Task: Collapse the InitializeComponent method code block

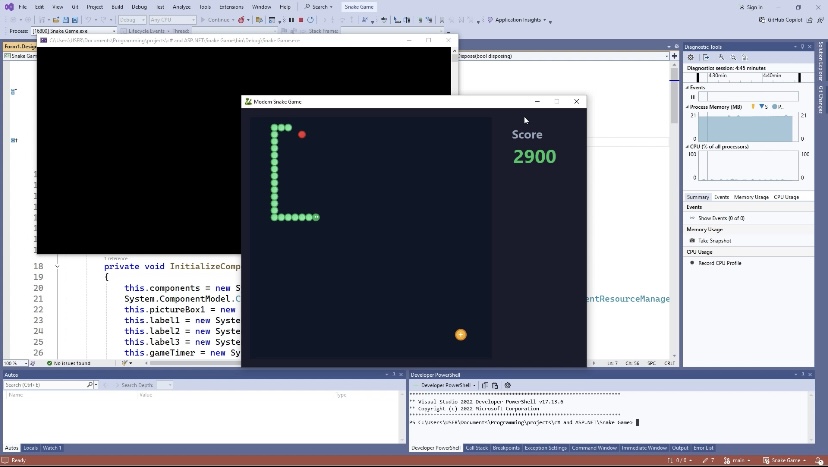Action: 57,267
